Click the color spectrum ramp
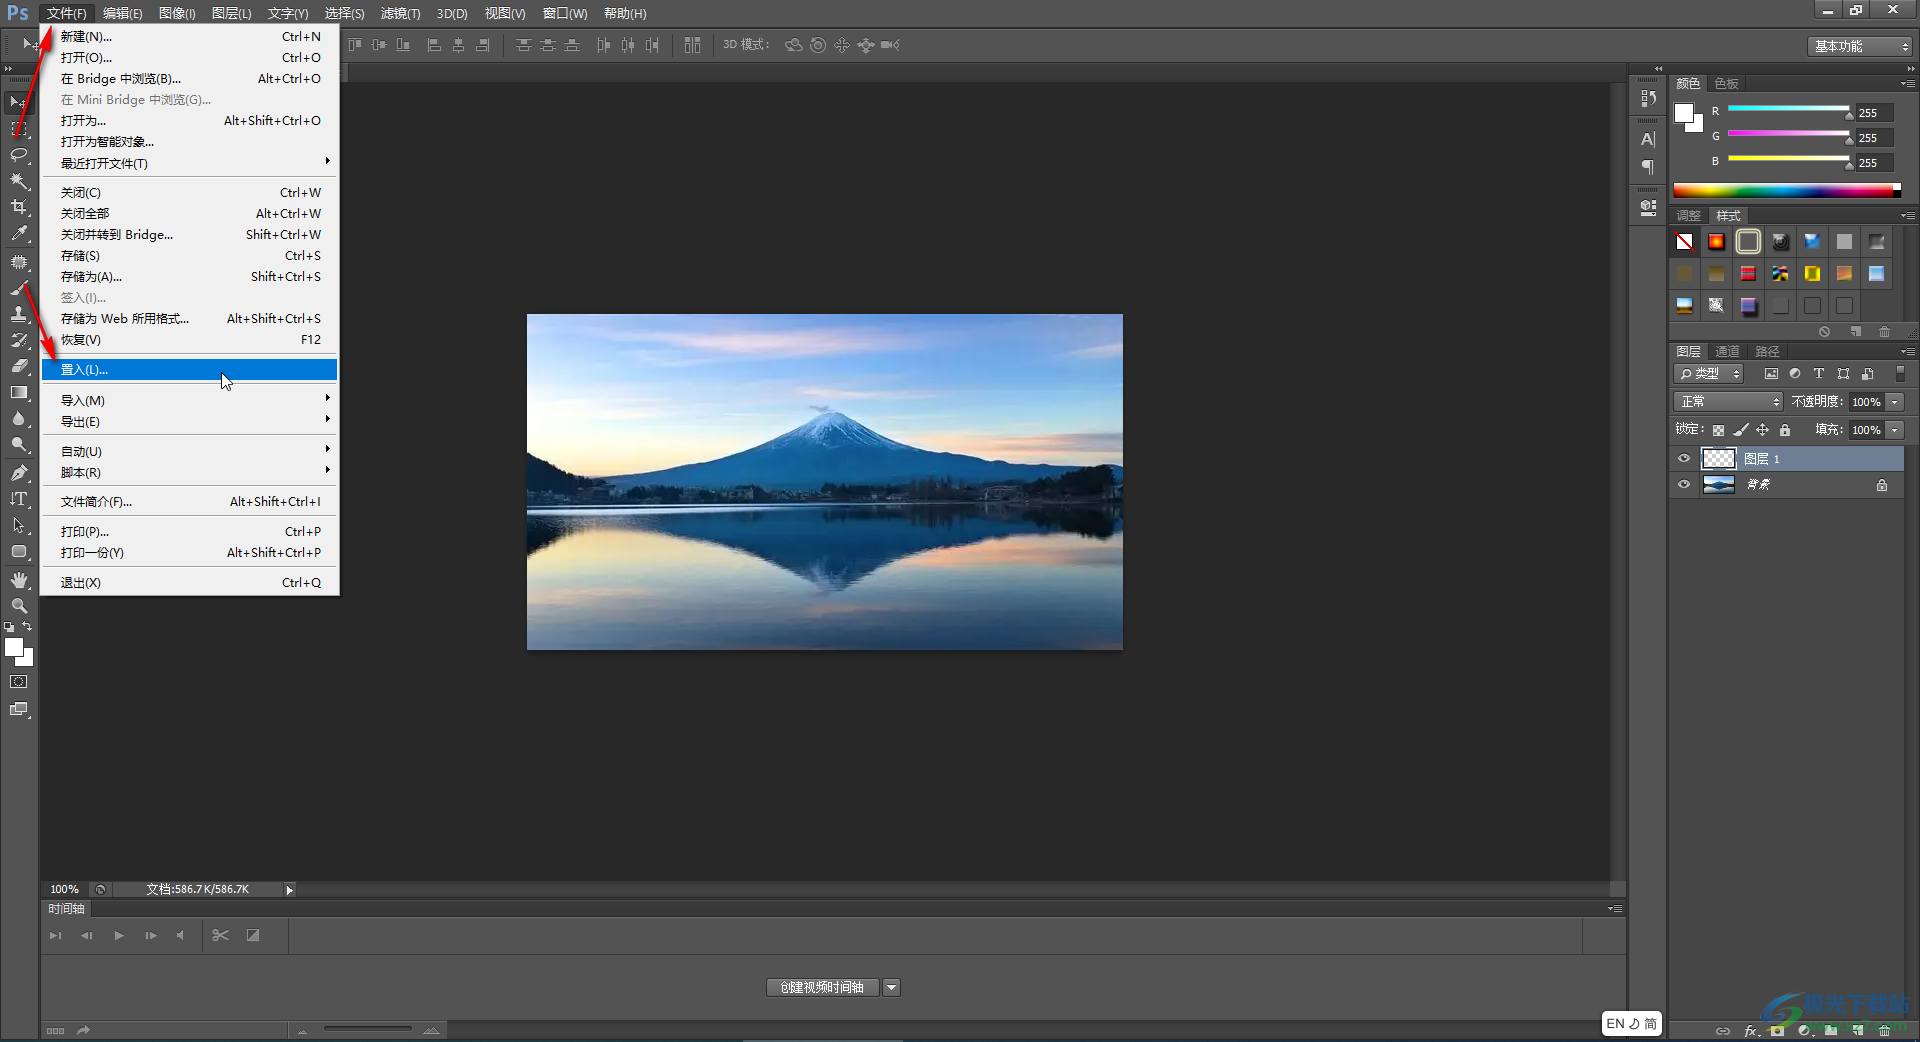The image size is (1920, 1042). [x=1787, y=190]
